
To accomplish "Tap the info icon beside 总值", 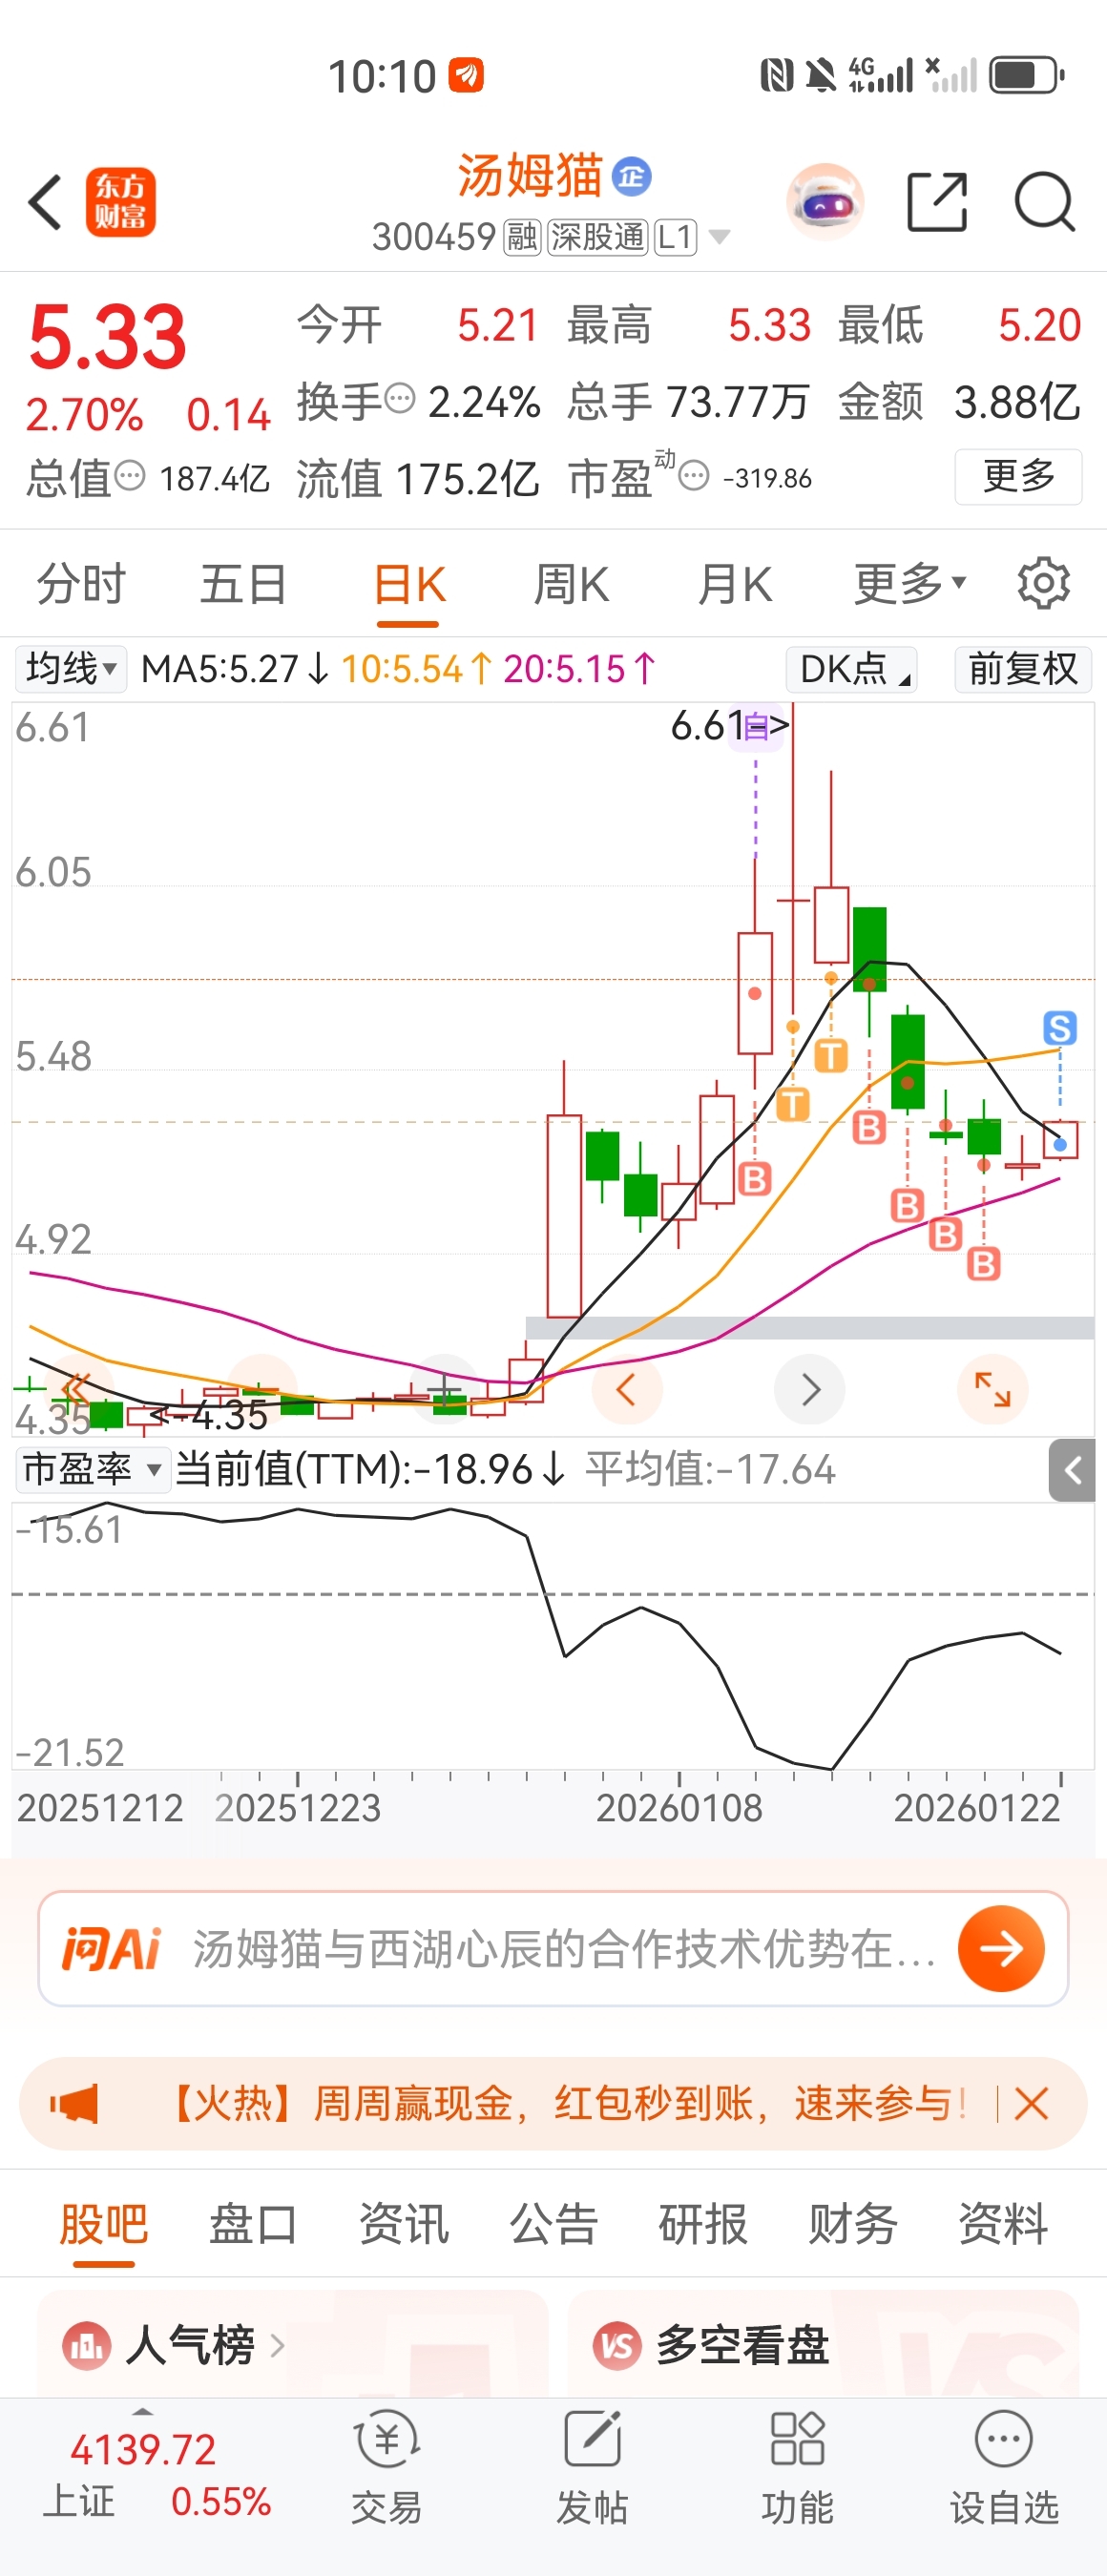I will coord(130,475).
